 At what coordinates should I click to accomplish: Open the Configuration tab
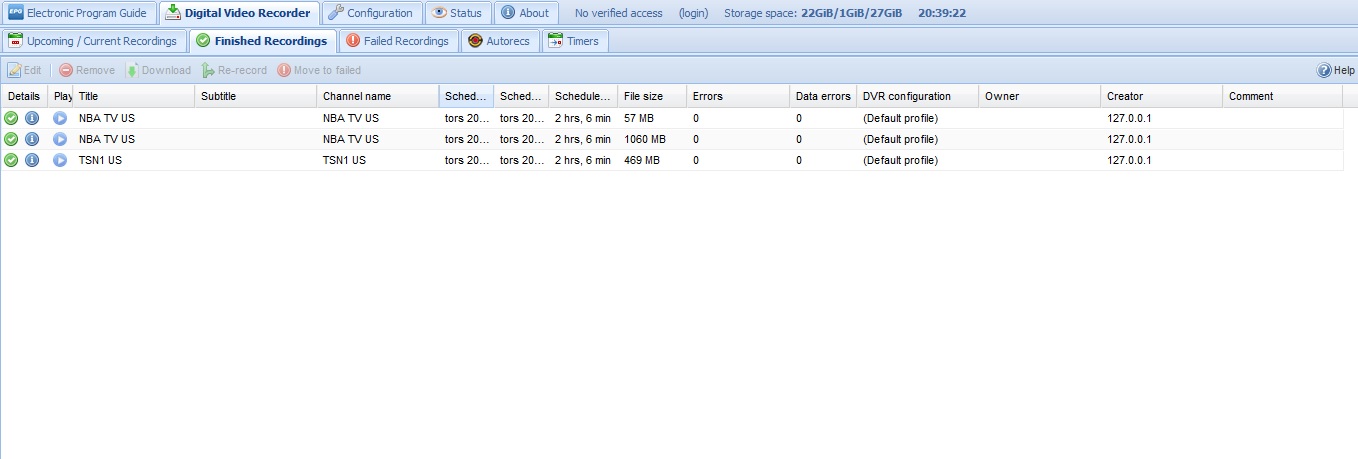coord(370,13)
